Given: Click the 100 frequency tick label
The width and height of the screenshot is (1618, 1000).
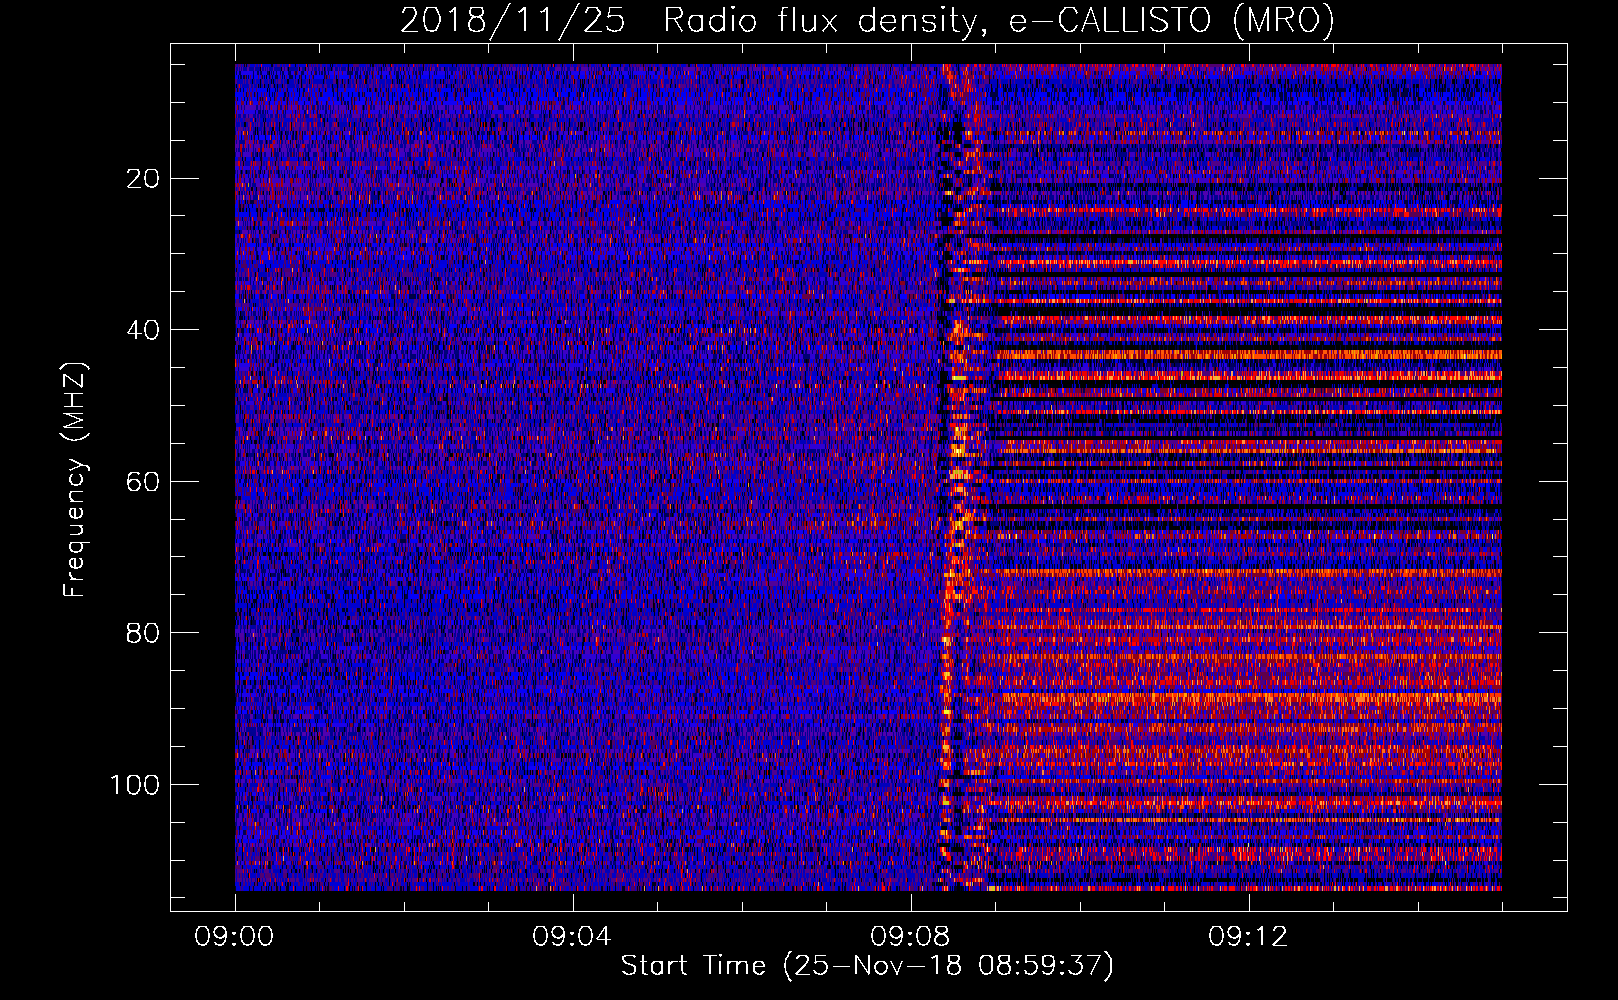Looking at the screenshot, I should point(135,785).
